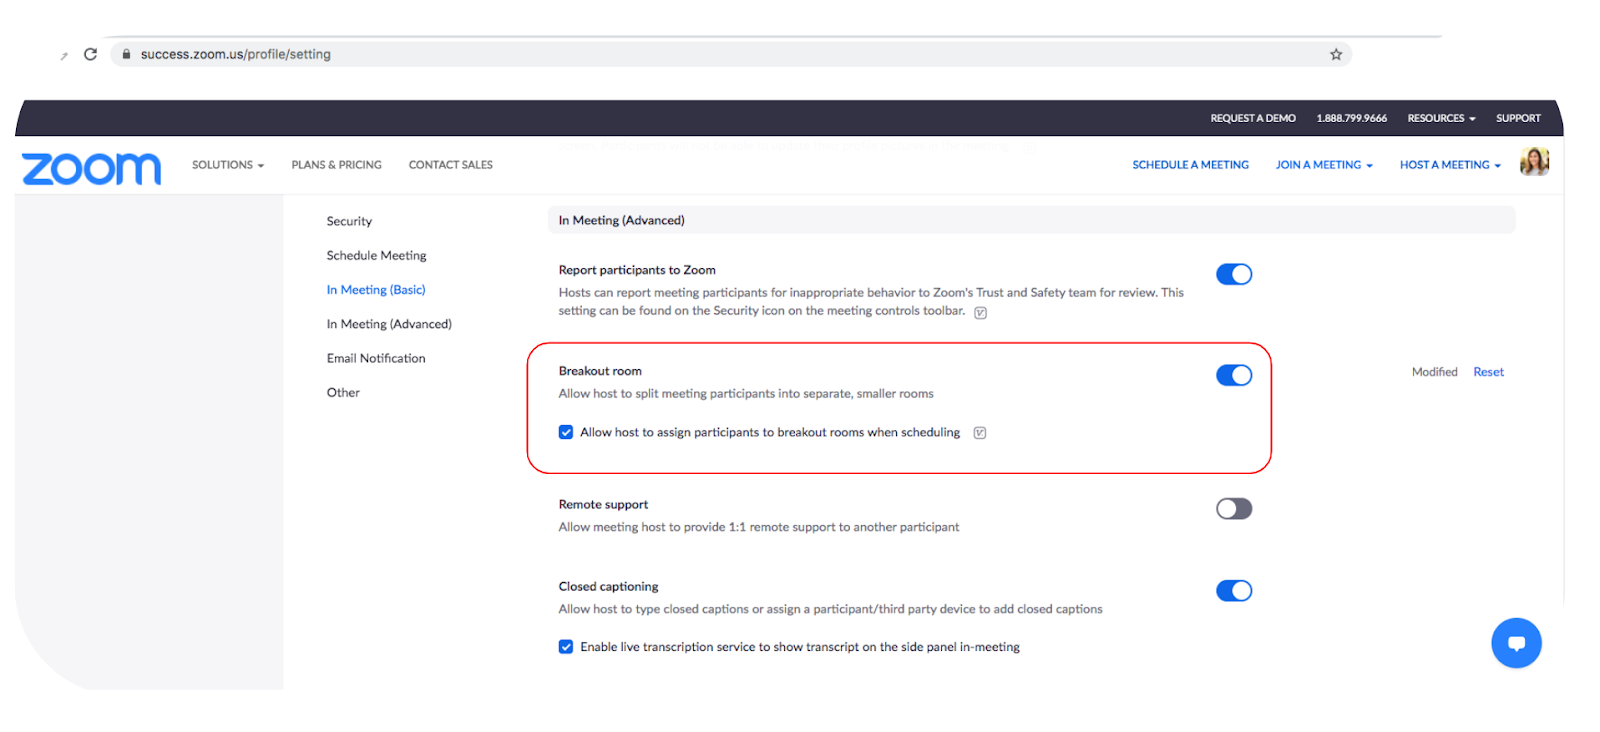Bookmark the page with the star icon

(x=1336, y=54)
